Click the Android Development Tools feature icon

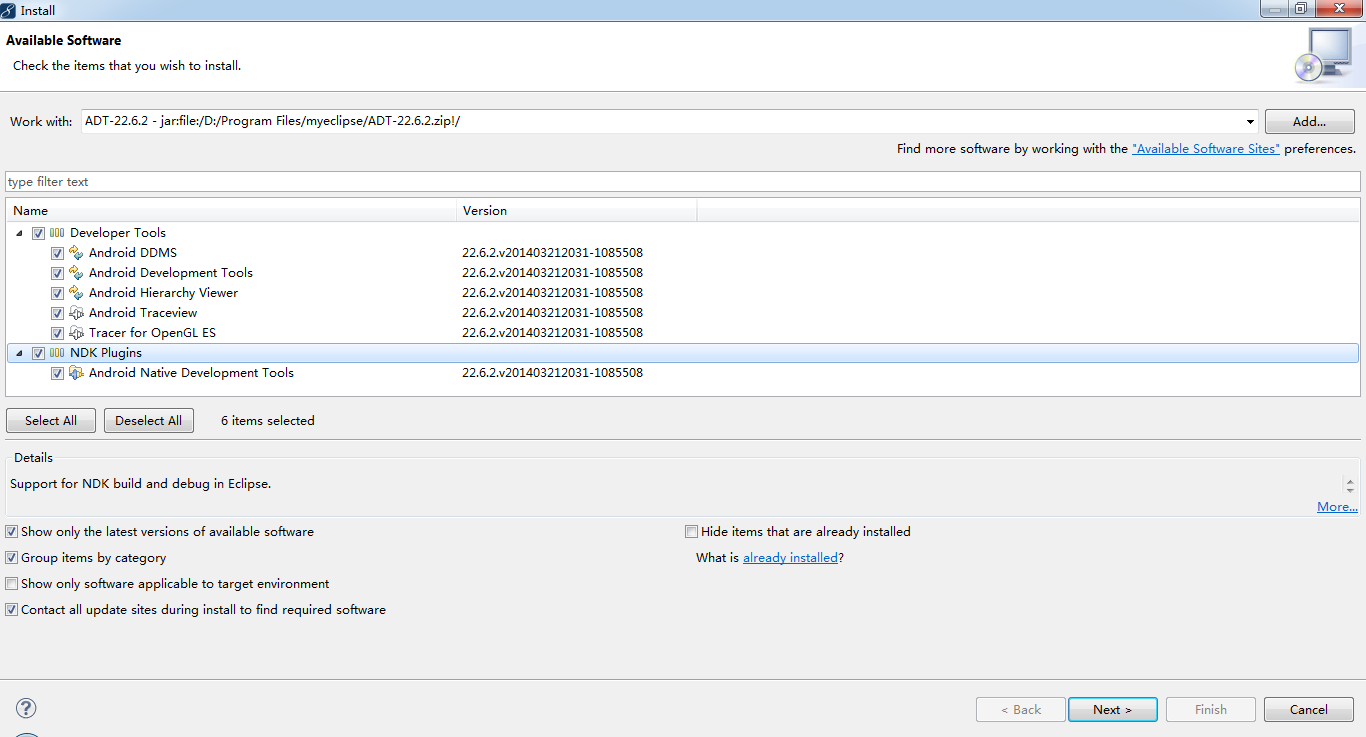point(76,273)
